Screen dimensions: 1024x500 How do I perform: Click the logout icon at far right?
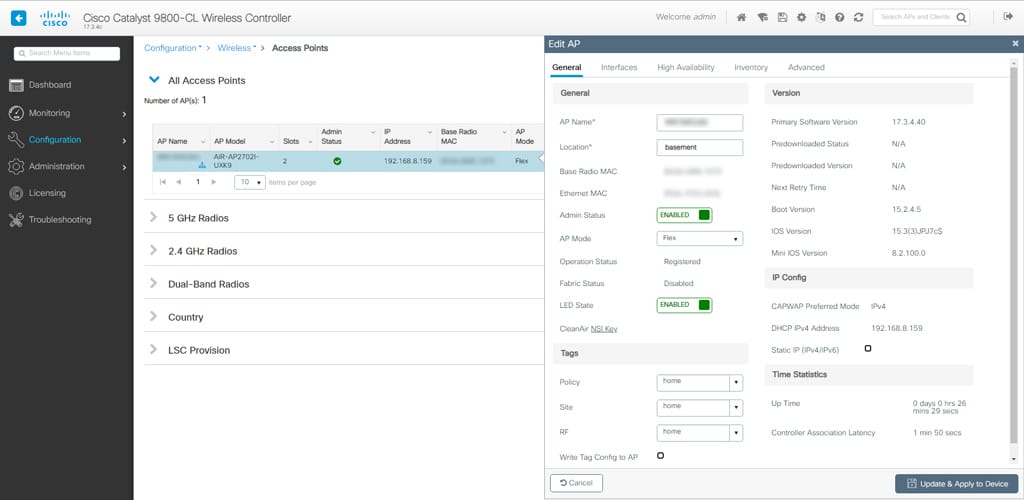point(1008,17)
